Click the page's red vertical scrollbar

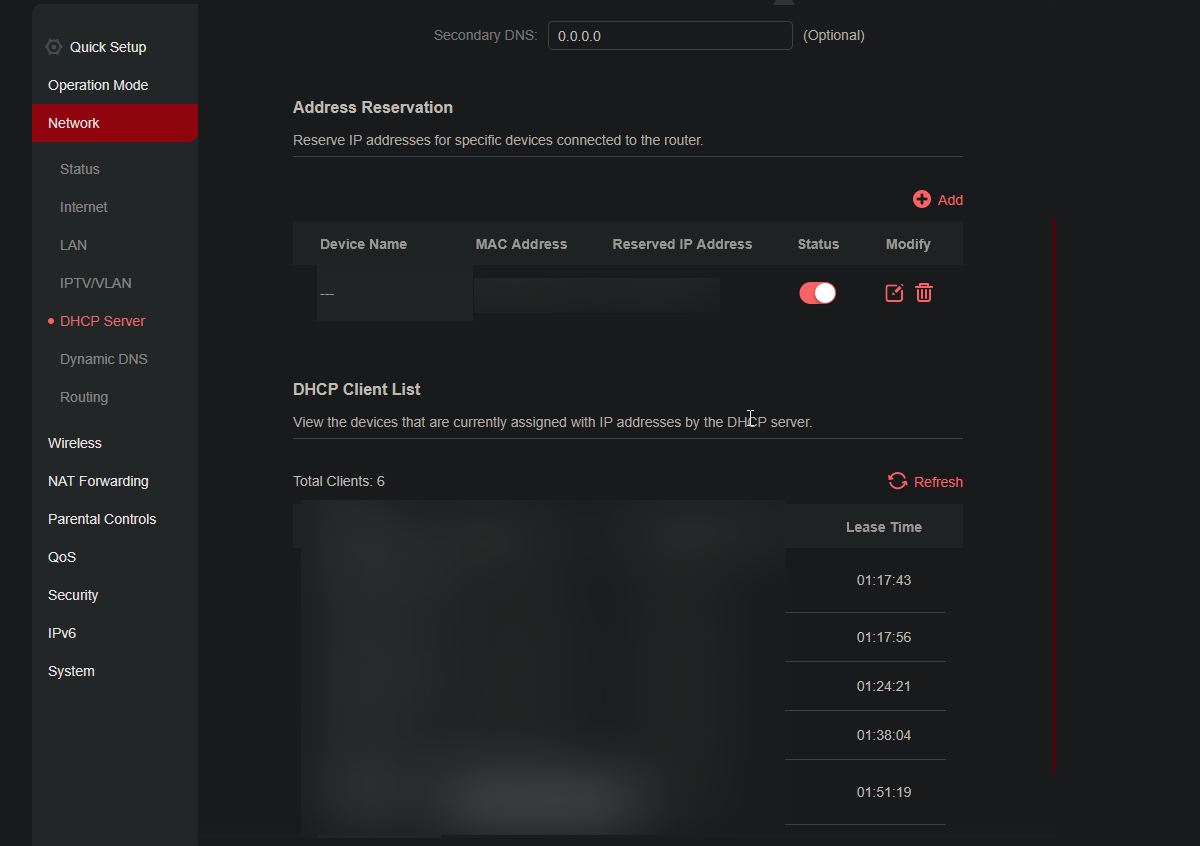(1054, 495)
